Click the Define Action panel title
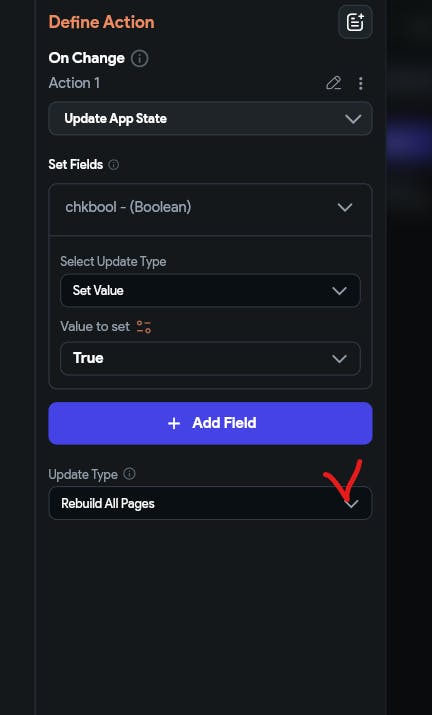Viewport: 432px width, 715px height. pos(101,22)
